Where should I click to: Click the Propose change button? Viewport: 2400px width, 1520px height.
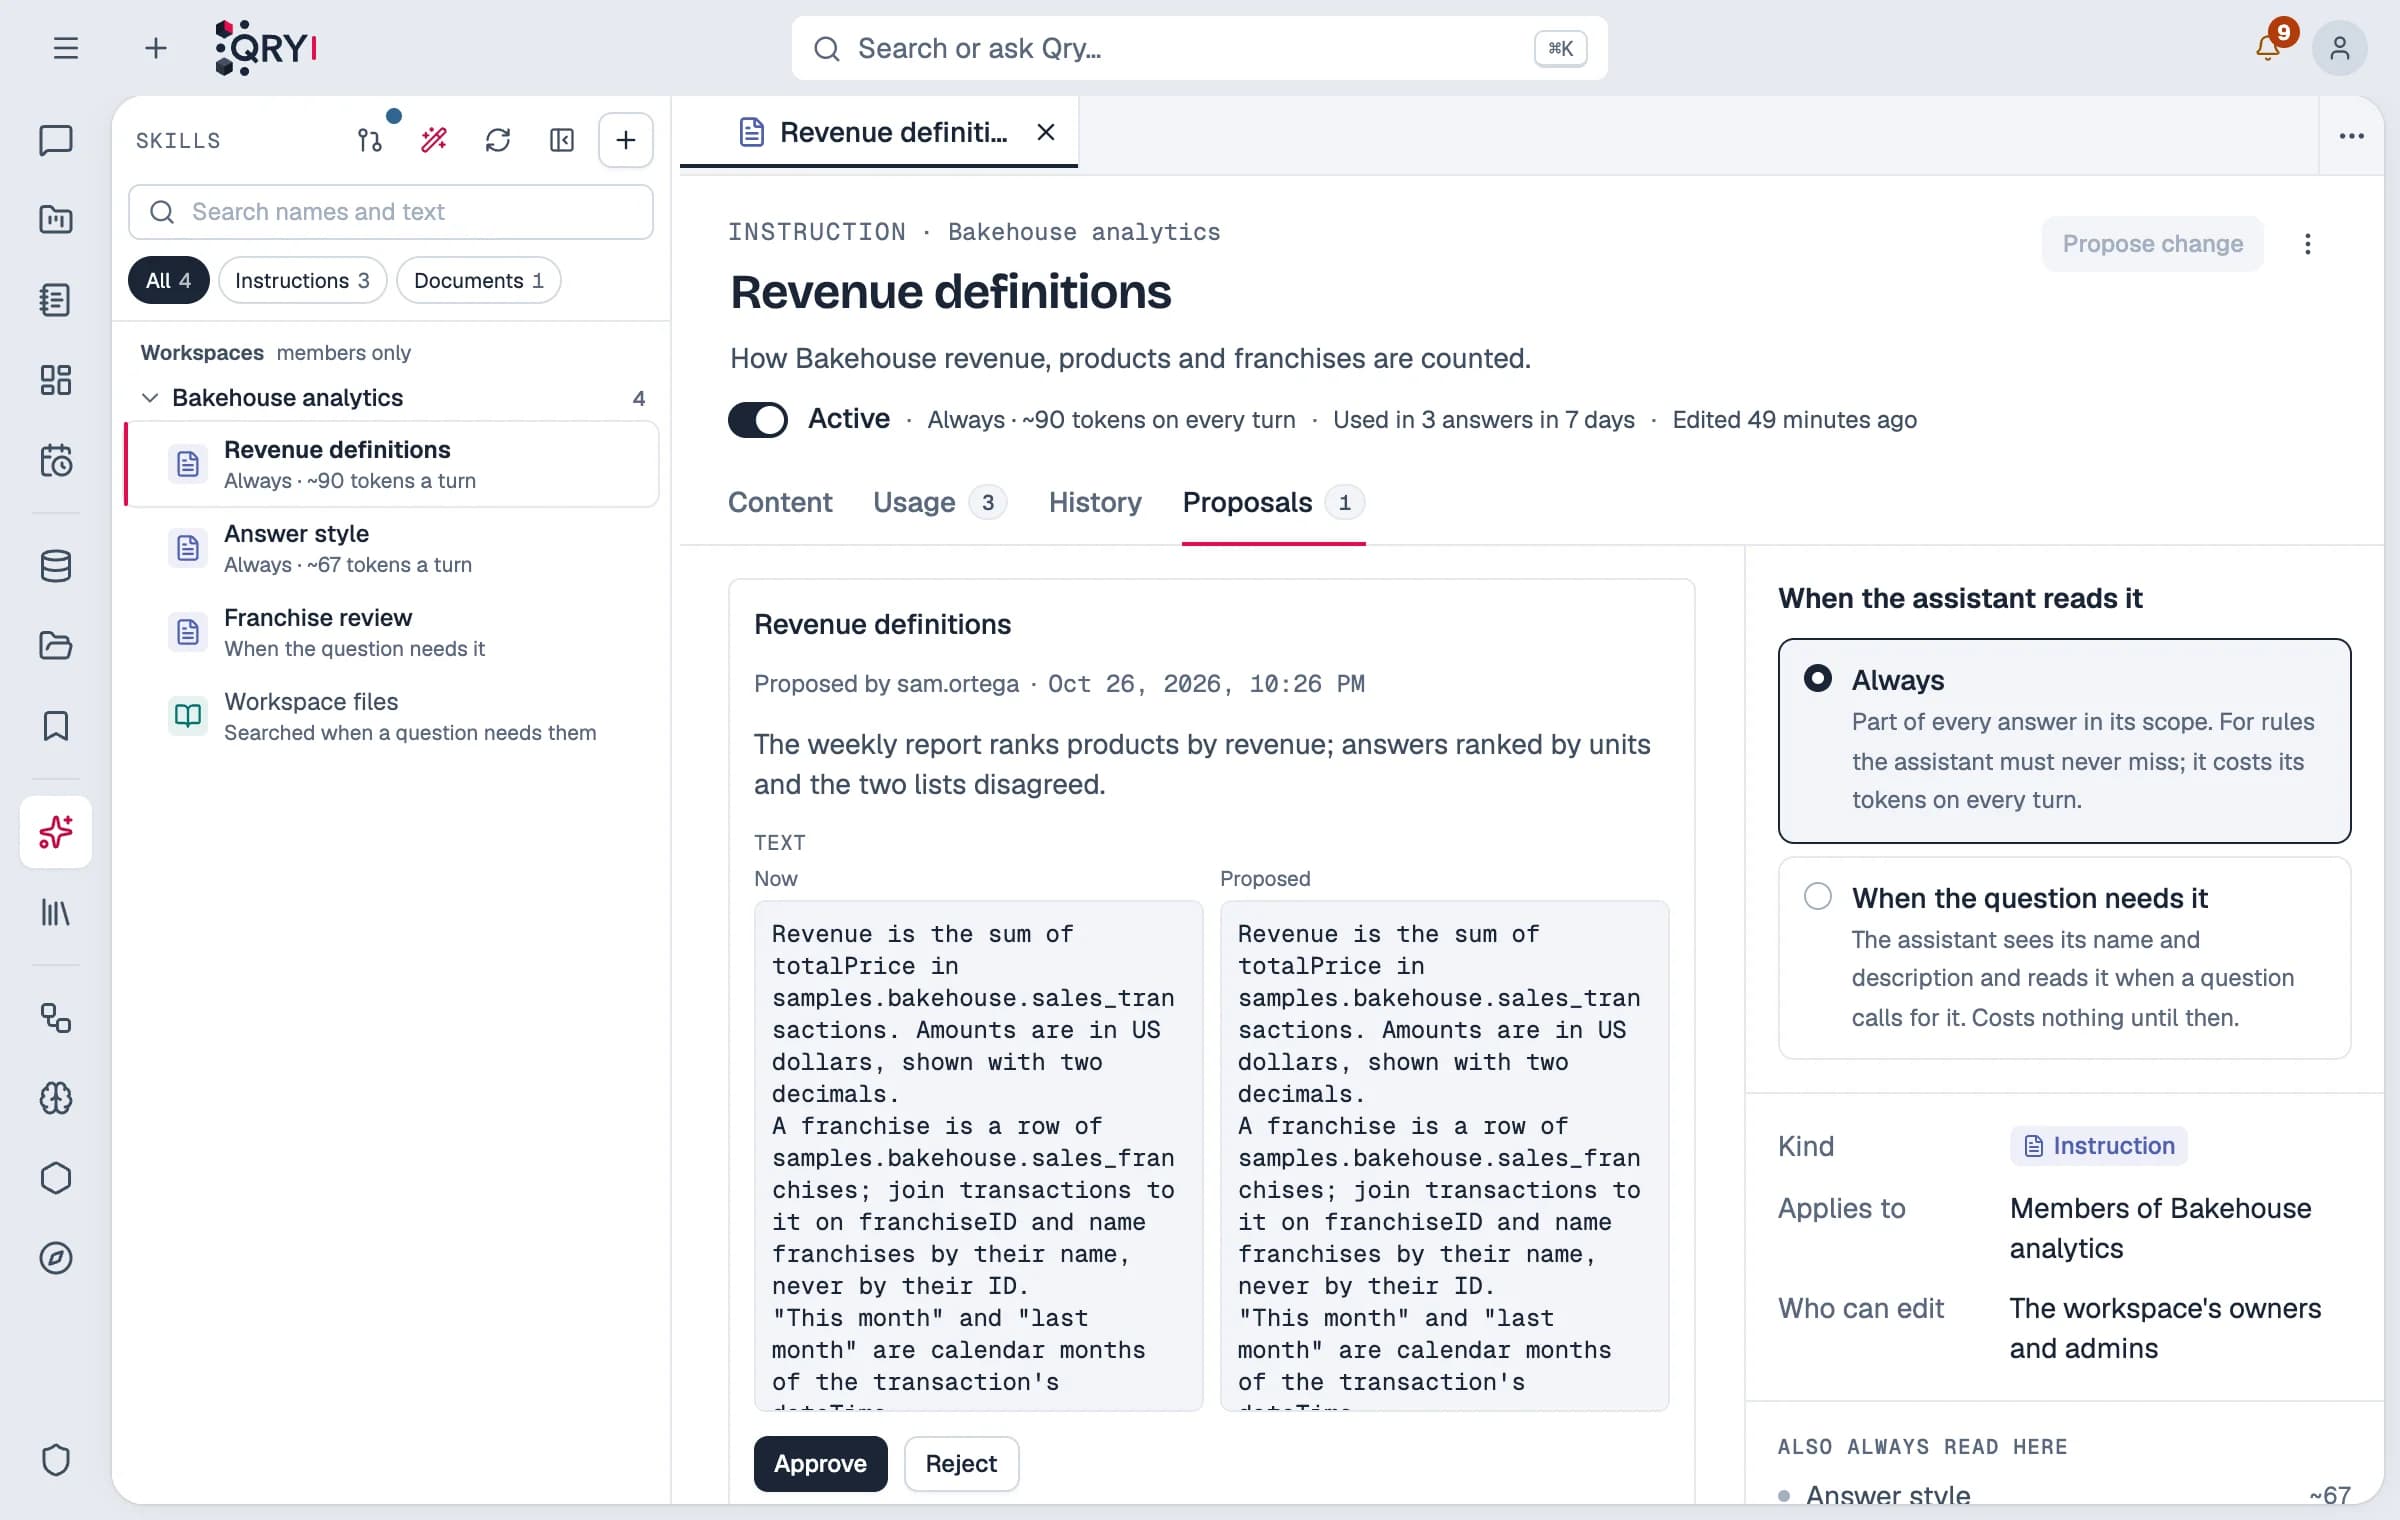tap(2153, 244)
